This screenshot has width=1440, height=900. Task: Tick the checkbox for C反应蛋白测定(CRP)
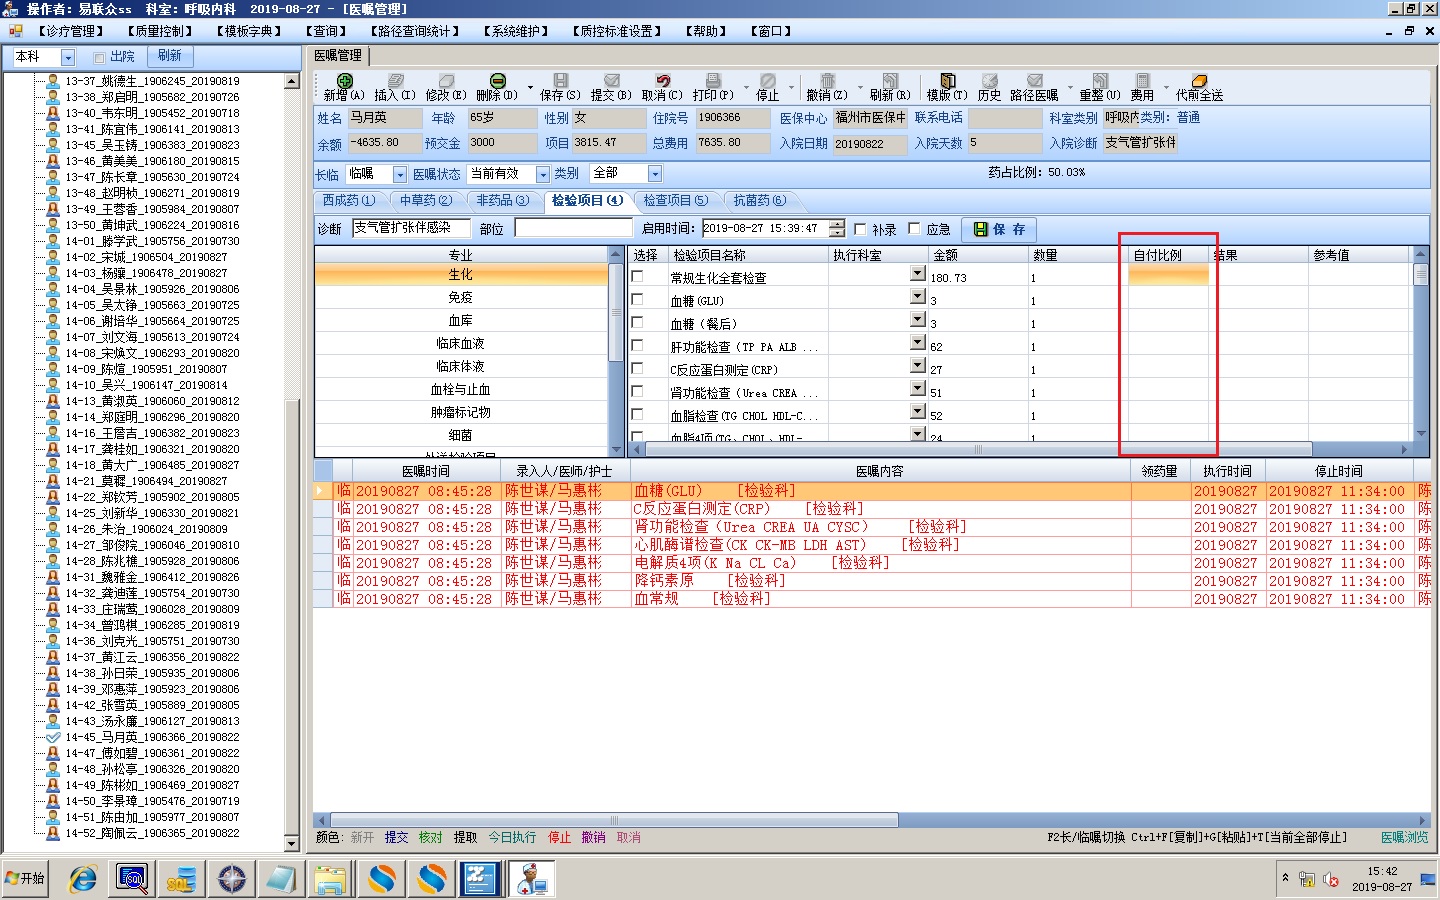pyautogui.click(x=637, y=368)
